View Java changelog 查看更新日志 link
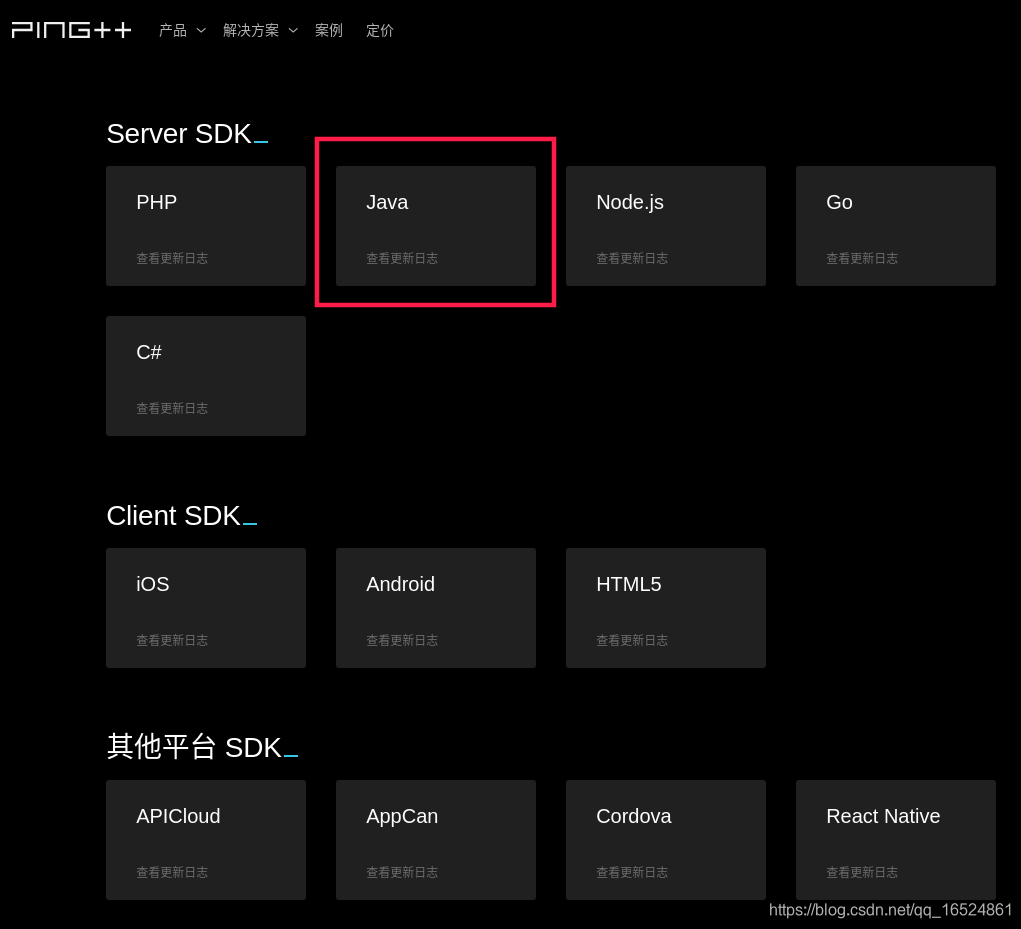The height and width of the screenshot is (929, 1021). pos(402,258)
